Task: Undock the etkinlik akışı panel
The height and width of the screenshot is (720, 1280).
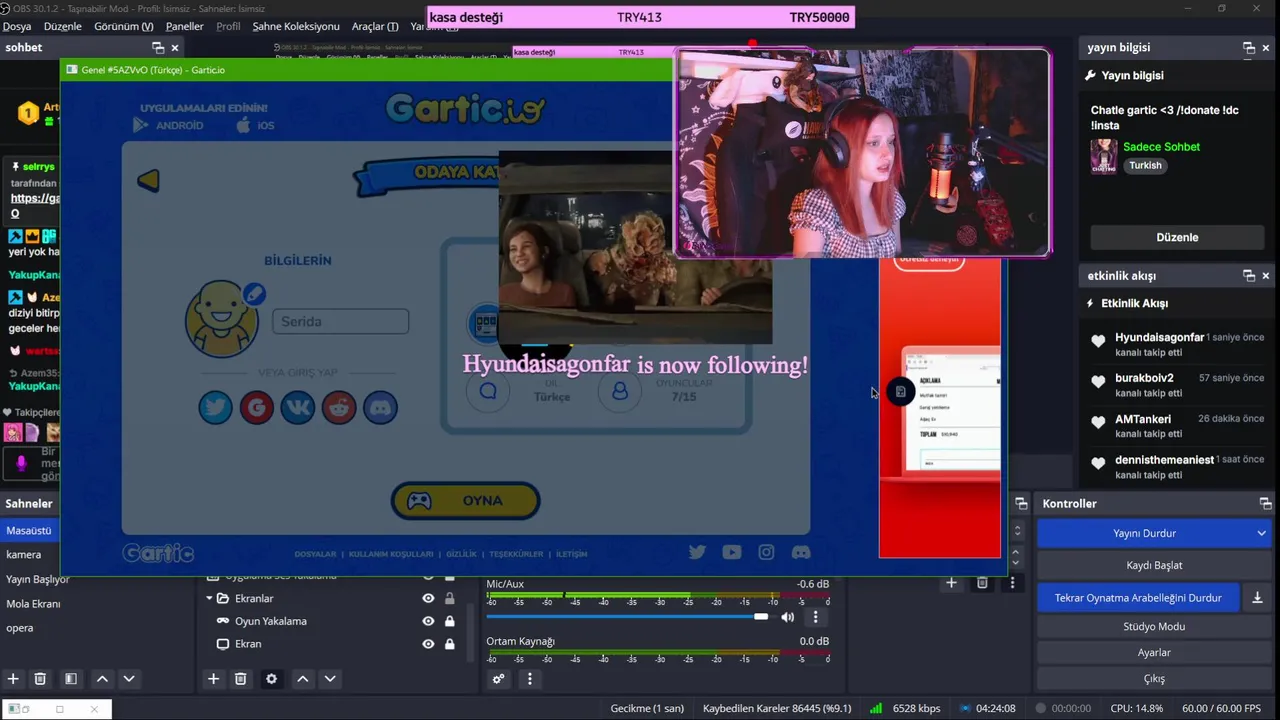Action: click(1249, 276)
